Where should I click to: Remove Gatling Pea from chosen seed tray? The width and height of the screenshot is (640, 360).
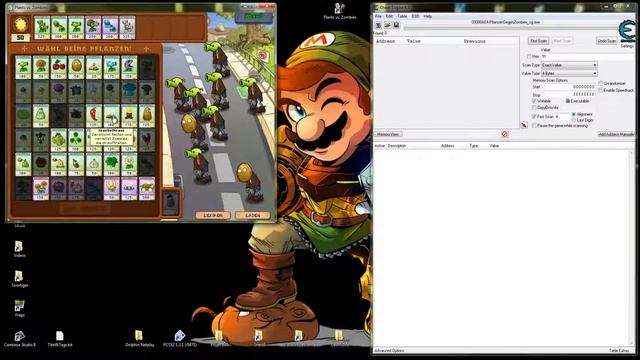(x=93, y=28)
